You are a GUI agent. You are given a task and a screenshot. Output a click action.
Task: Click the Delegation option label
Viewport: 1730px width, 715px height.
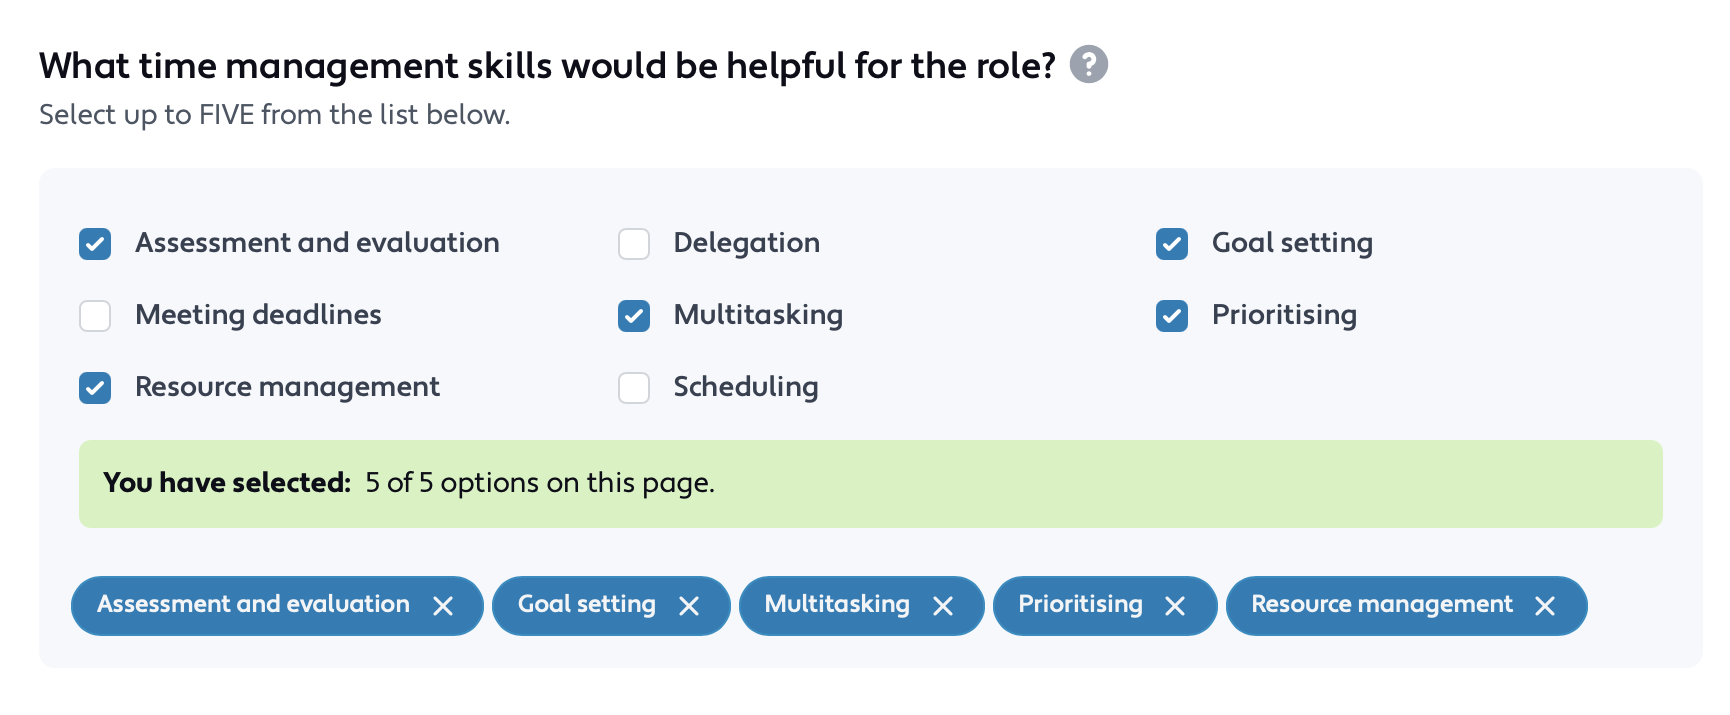click(746, 243)
